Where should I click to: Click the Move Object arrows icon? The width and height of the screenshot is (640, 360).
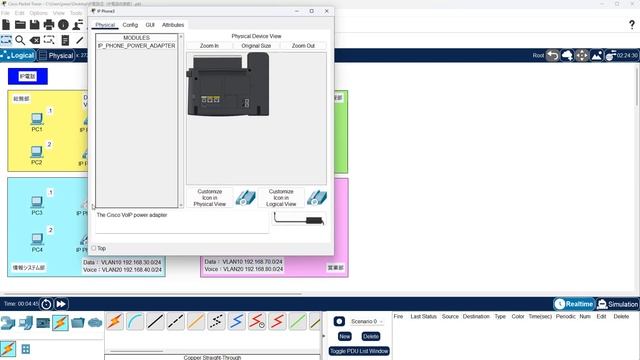click(x=582, y=55)
